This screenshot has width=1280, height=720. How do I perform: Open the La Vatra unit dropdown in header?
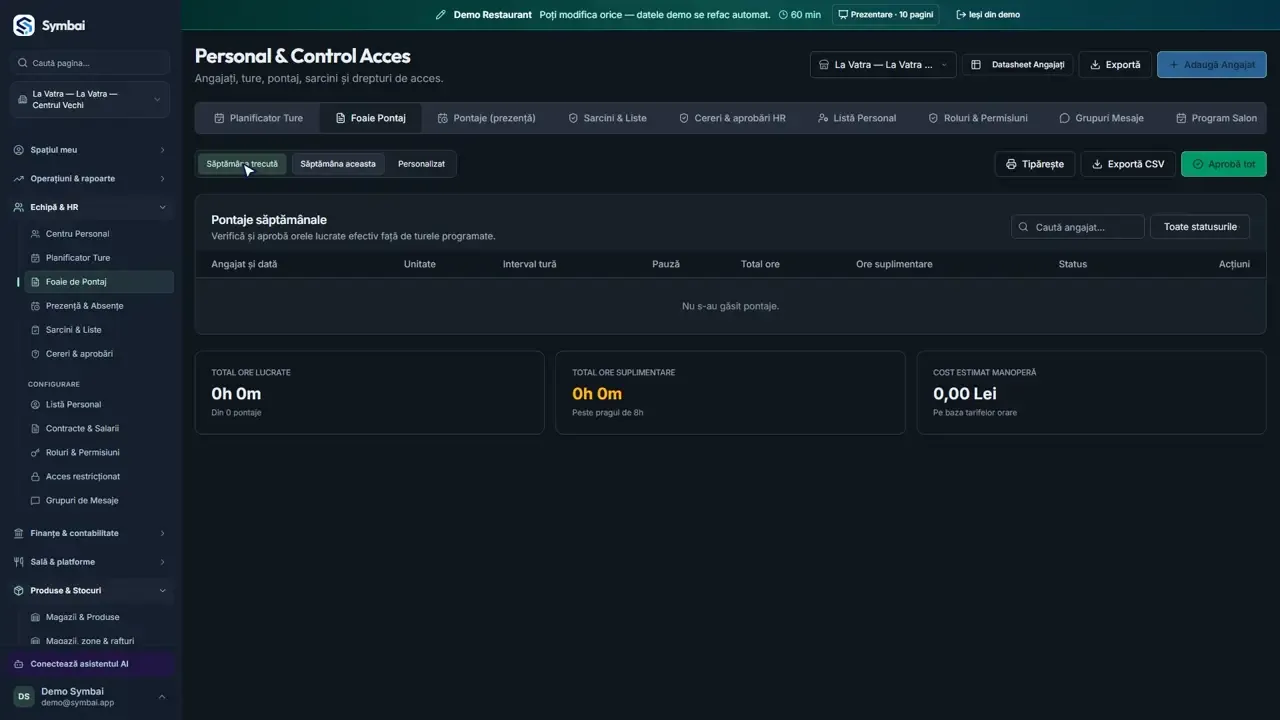pos(883,65)
